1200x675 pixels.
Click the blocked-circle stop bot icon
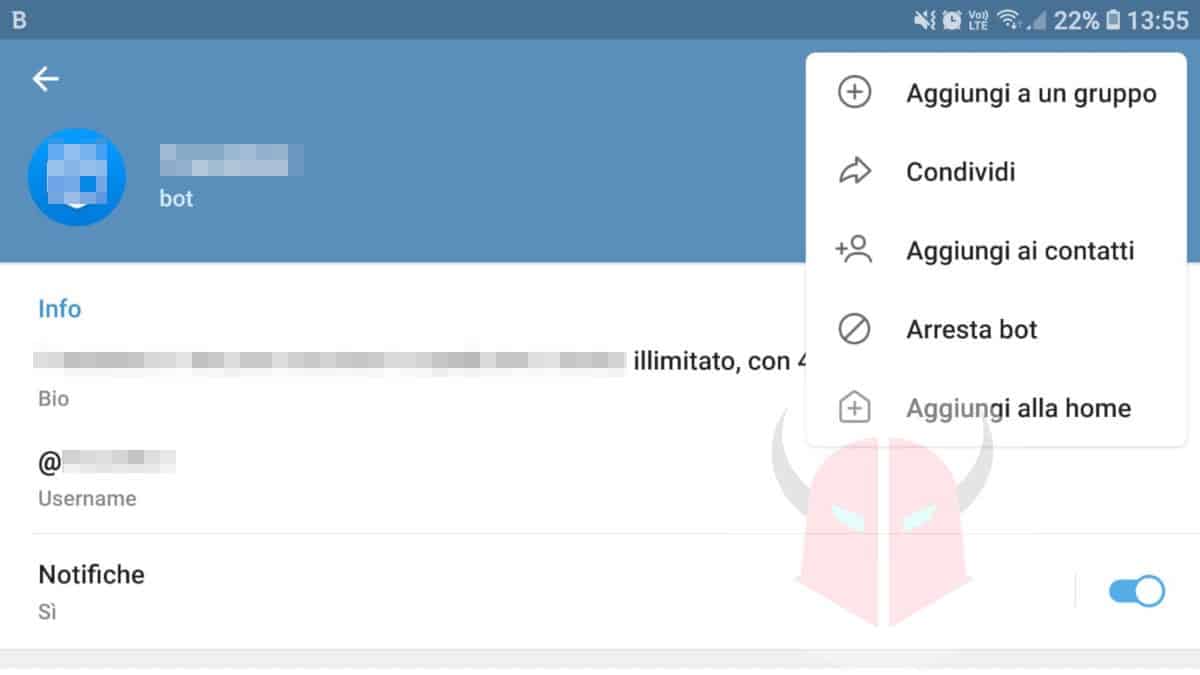854,329
